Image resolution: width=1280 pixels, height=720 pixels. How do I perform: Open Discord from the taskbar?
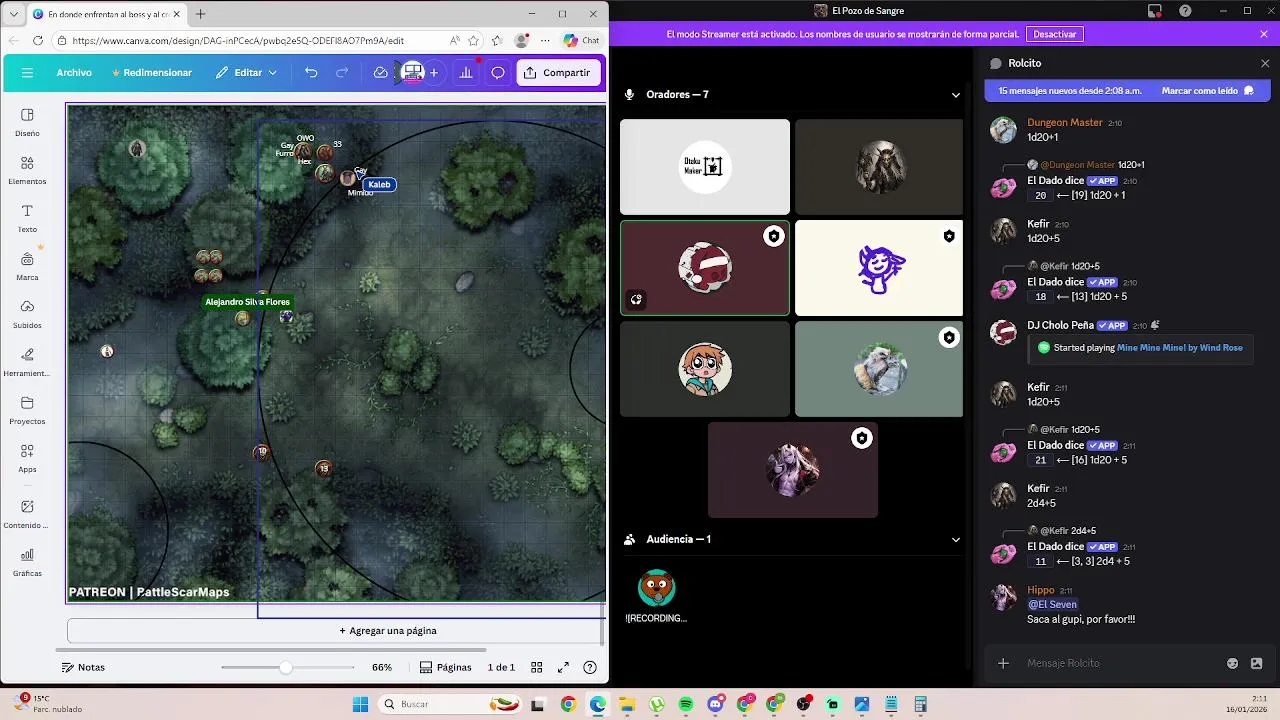point(715,704)
